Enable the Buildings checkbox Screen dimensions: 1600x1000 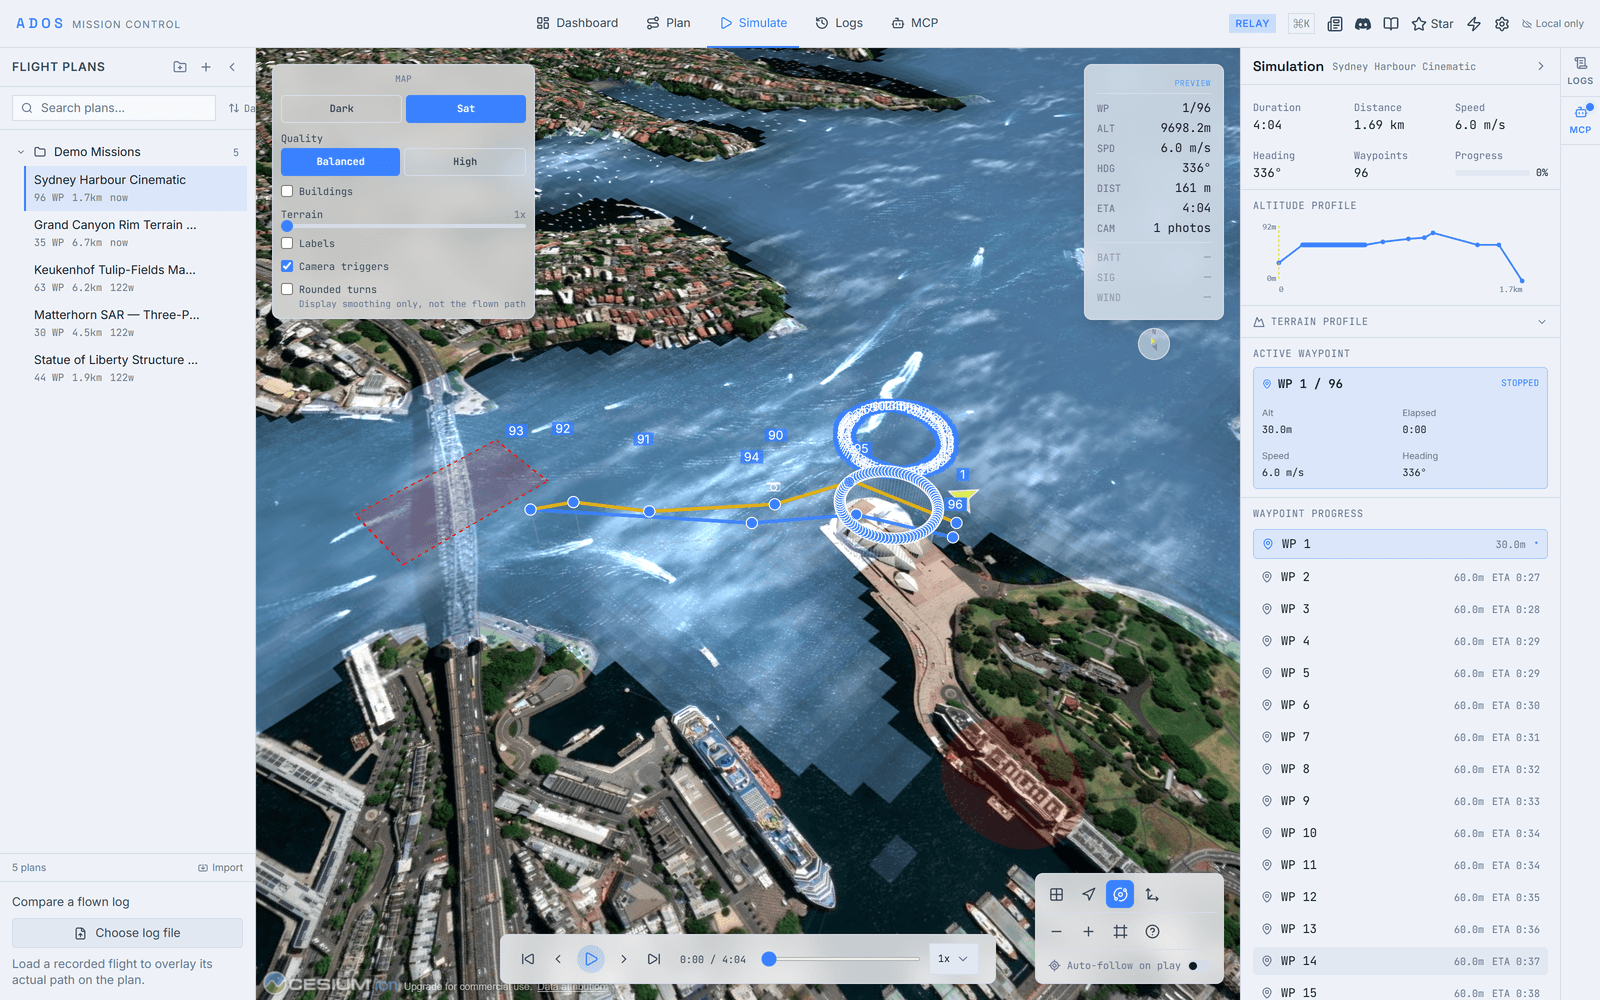(287, 191)
